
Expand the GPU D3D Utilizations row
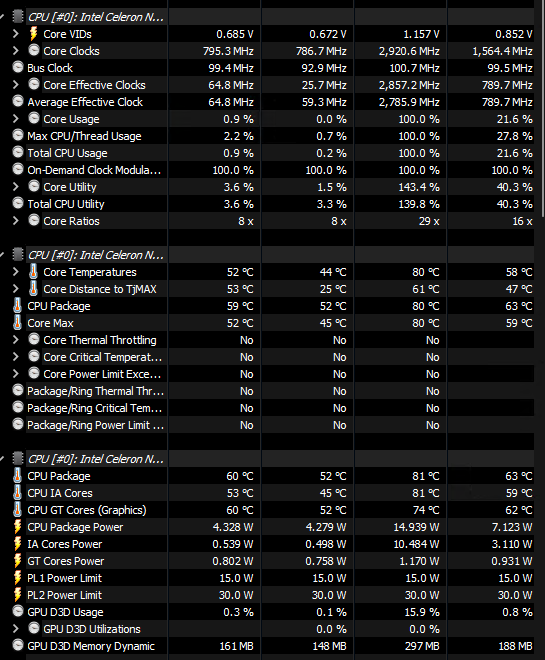pos(16,628)
